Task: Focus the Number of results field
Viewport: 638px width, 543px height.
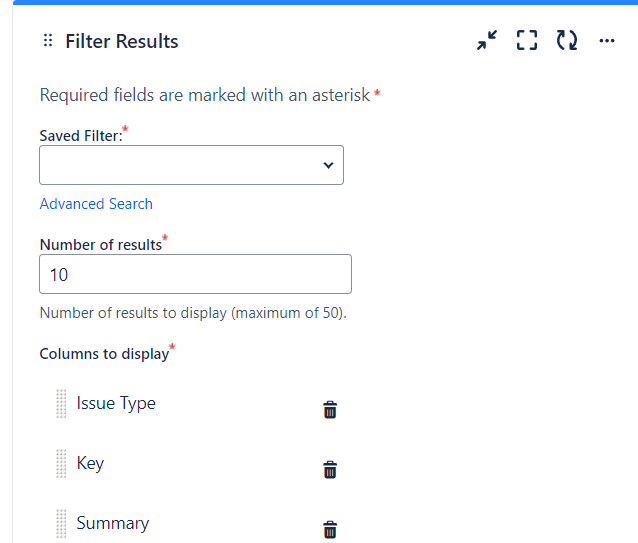Action: 195,274
